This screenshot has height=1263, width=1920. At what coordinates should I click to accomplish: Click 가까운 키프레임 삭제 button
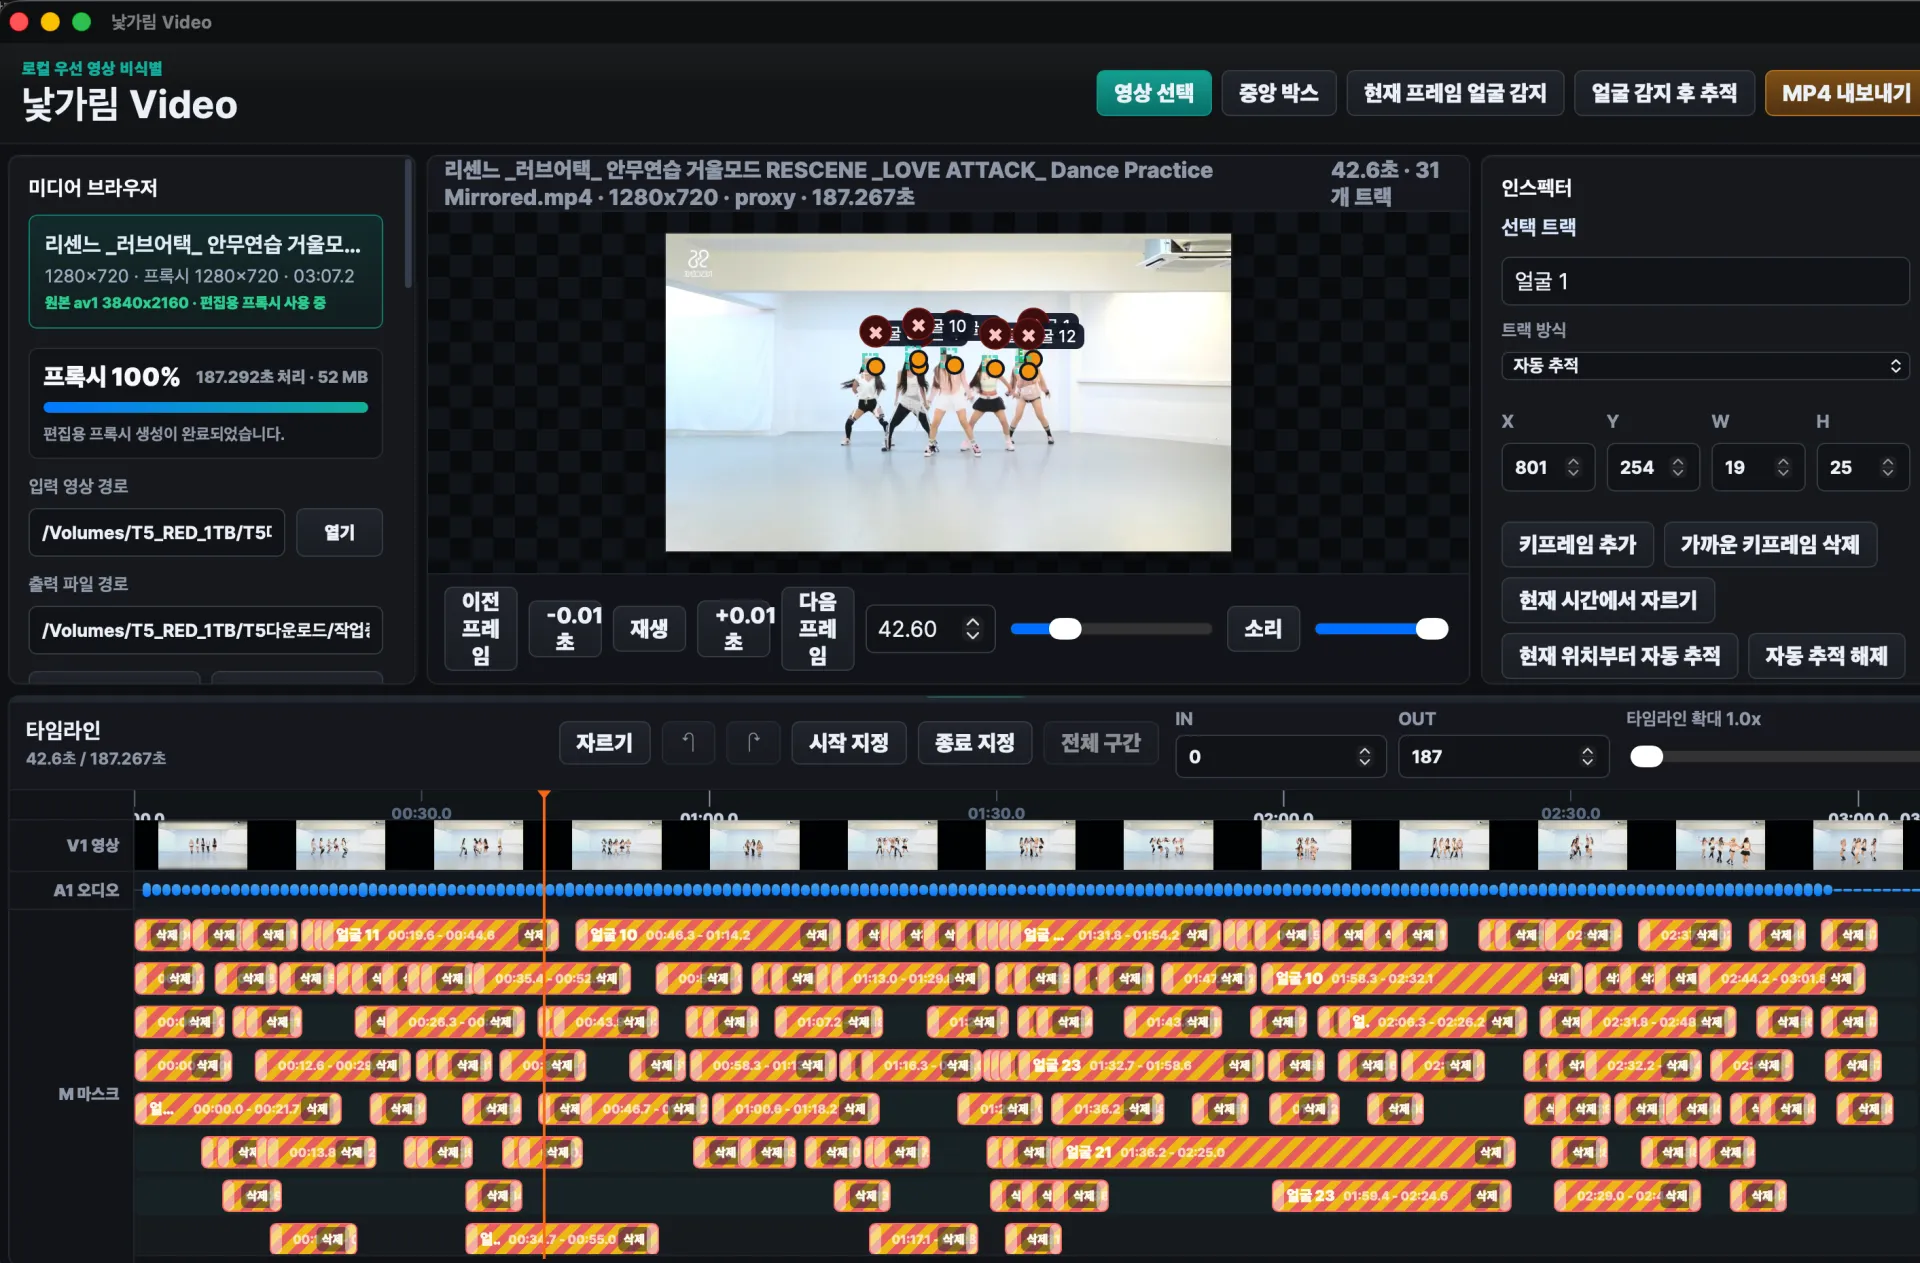click(x=1770, y=544)
